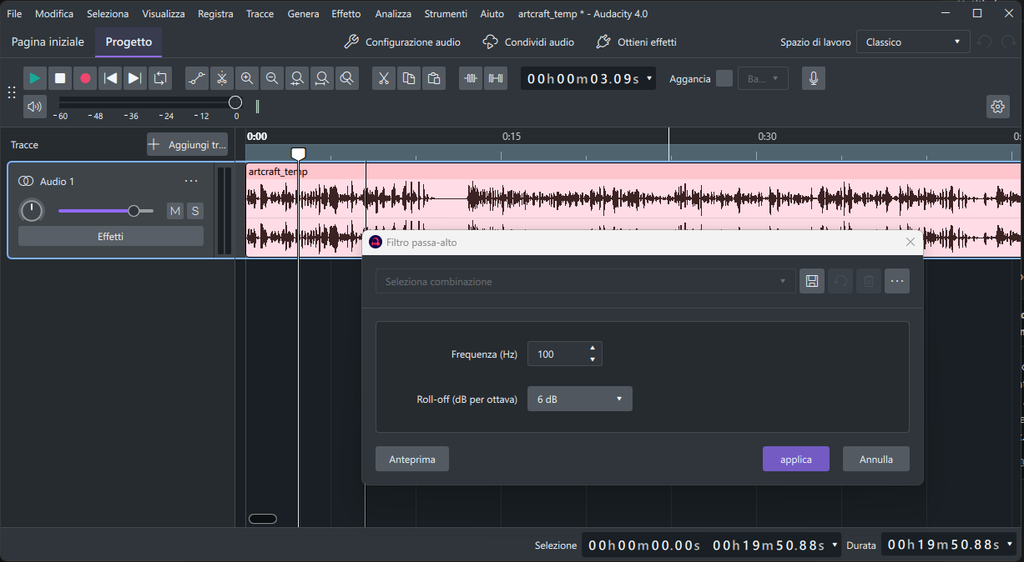This screenshot has height=562, width=1024.
Task: Click the split clip tool icon
Action: (x=222, y=78)
